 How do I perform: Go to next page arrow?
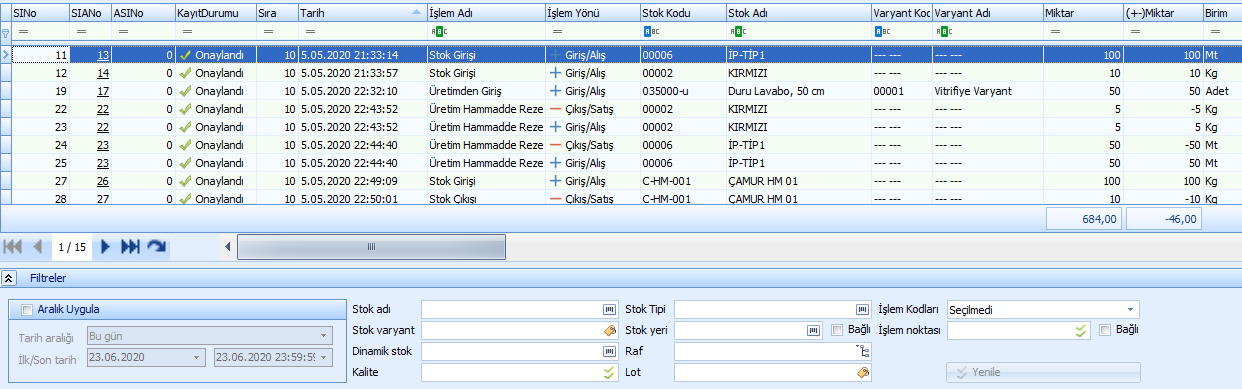[x=105, y=246]
